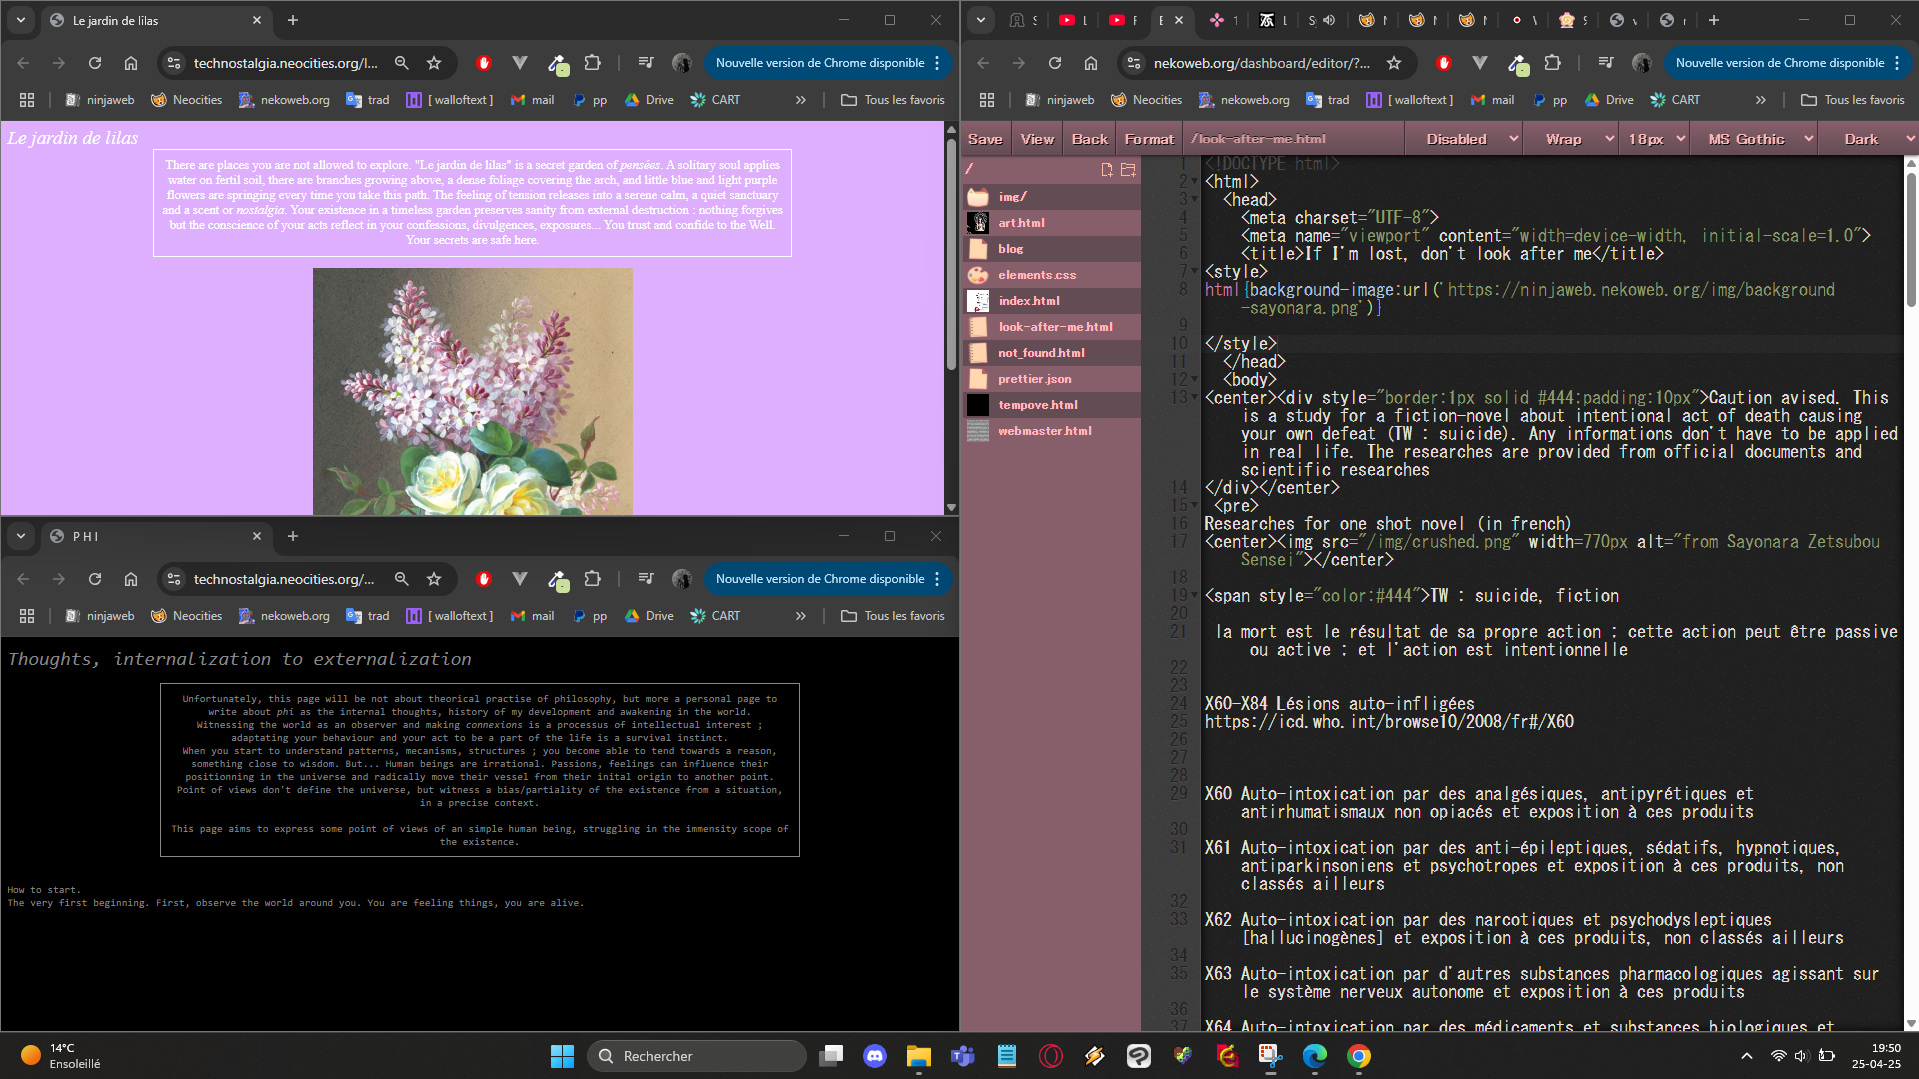The width and height of the screenshot is (1919, 1079).
Task: Show more bookmarks chevron in the Le jardin window
Action: 800,100
